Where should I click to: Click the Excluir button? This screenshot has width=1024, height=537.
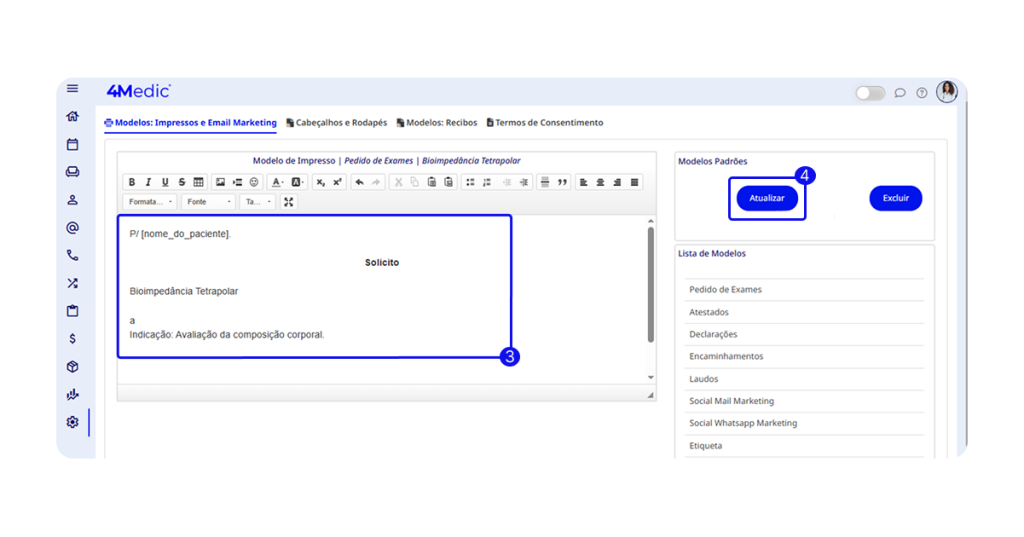click(895, 198)
